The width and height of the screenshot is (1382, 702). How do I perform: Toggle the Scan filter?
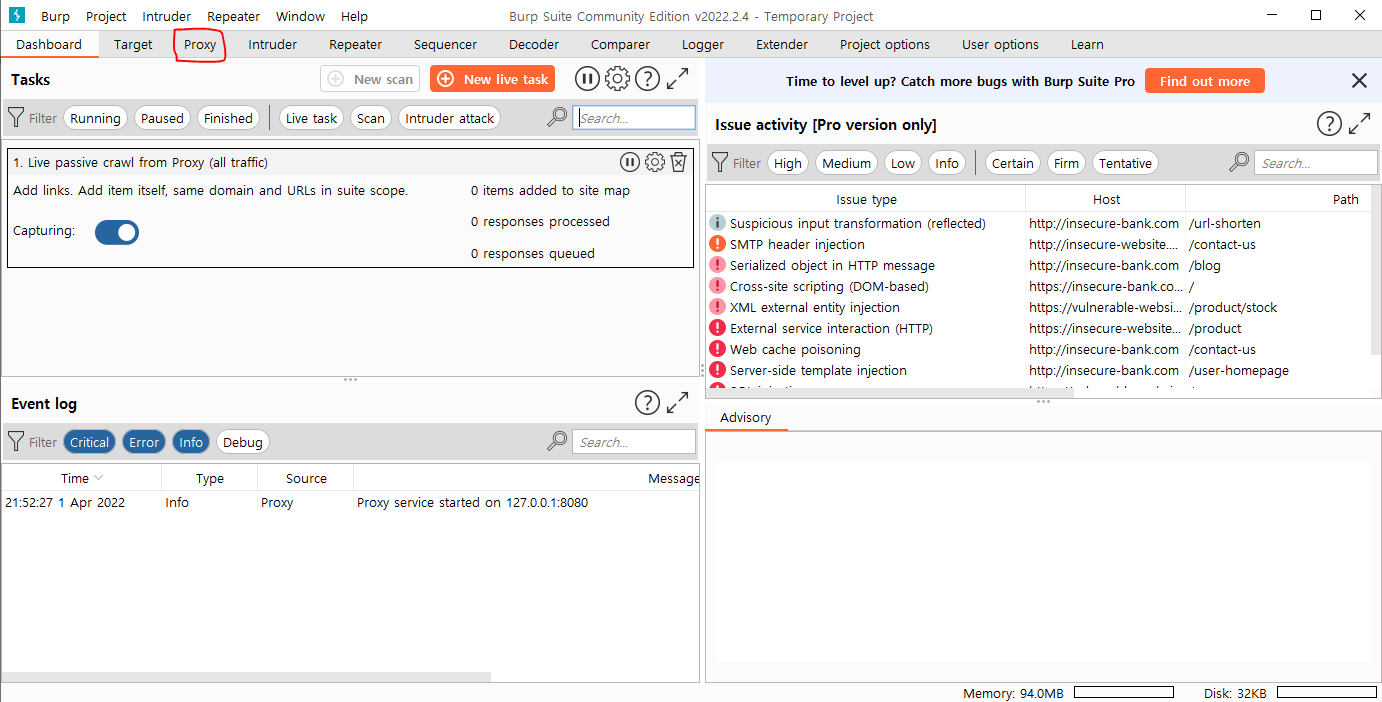[371, 118]
